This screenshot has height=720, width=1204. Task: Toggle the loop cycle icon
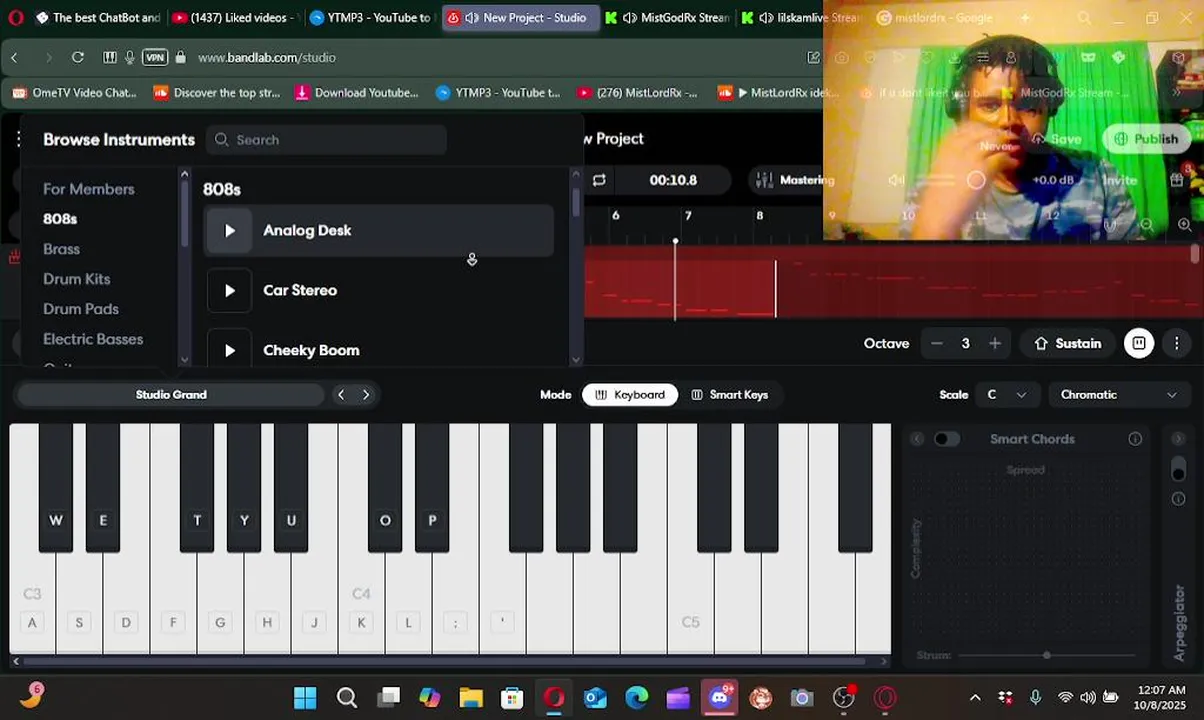pyautogui.click(x=599, y=180)
